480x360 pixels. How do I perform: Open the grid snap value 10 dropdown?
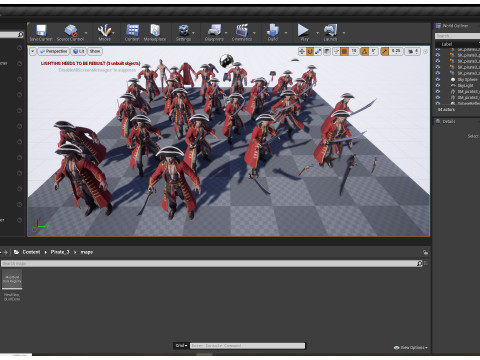pyautogui.click(x=354, y=51)
